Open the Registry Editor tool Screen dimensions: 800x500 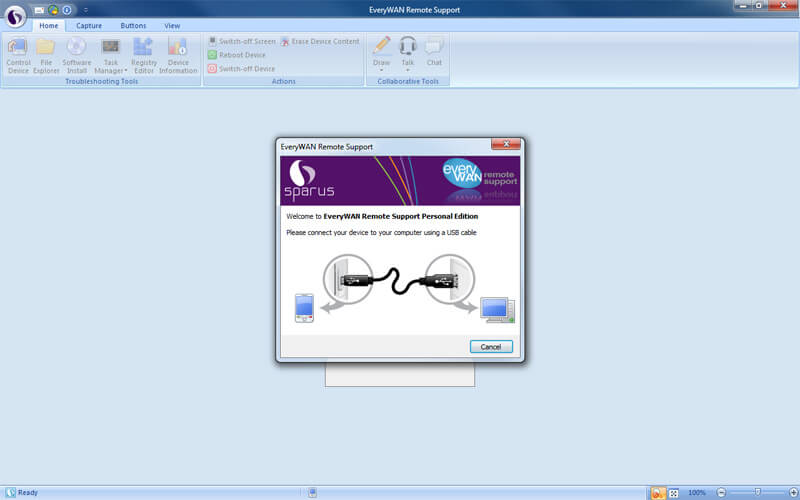pyautogui.click(x=144, y=56)
